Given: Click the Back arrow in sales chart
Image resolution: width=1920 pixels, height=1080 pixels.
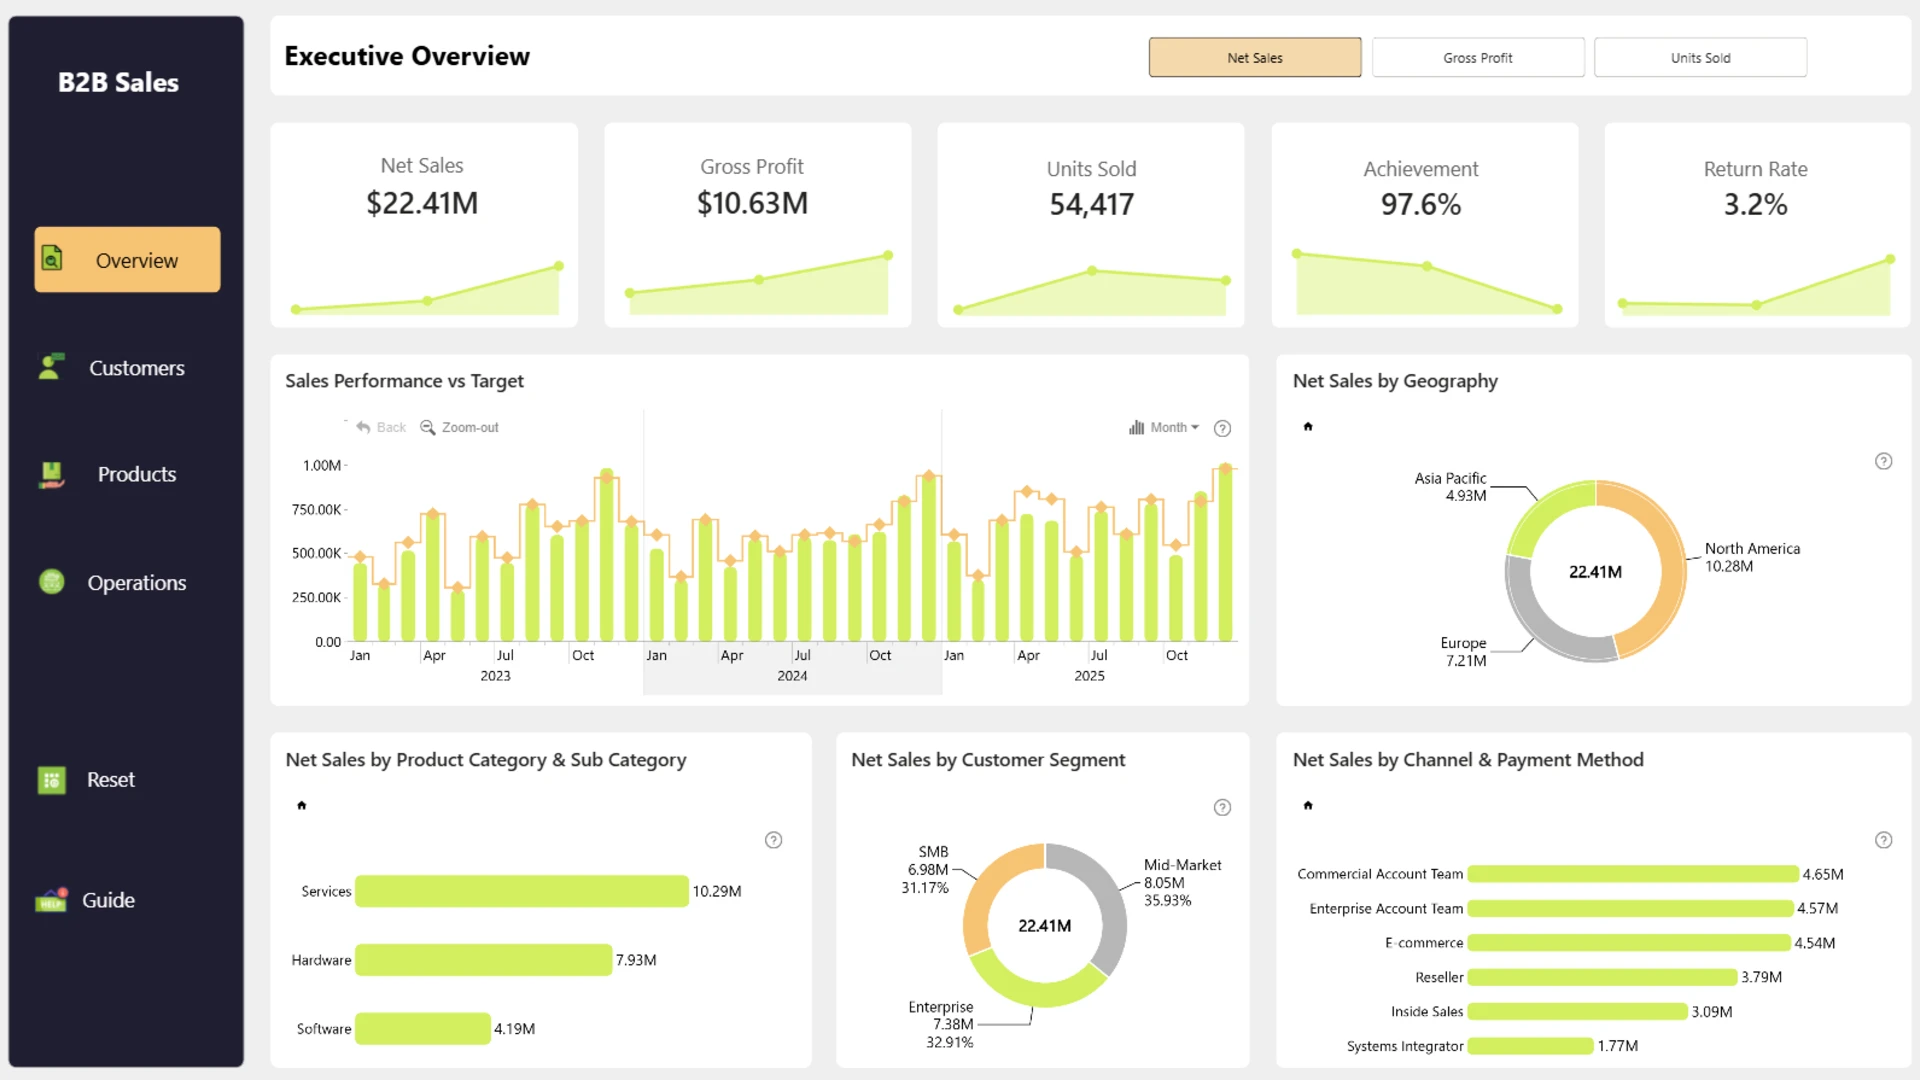Looking at the screenshot, I should pyautogui.click(x=363, y=427).
